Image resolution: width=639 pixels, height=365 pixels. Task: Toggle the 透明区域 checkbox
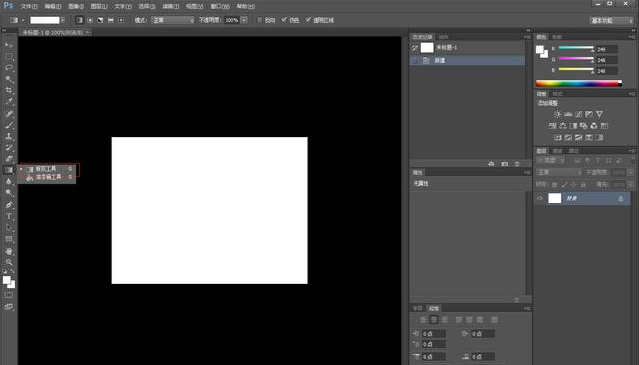pyautogui.click(x=308, y=20)
